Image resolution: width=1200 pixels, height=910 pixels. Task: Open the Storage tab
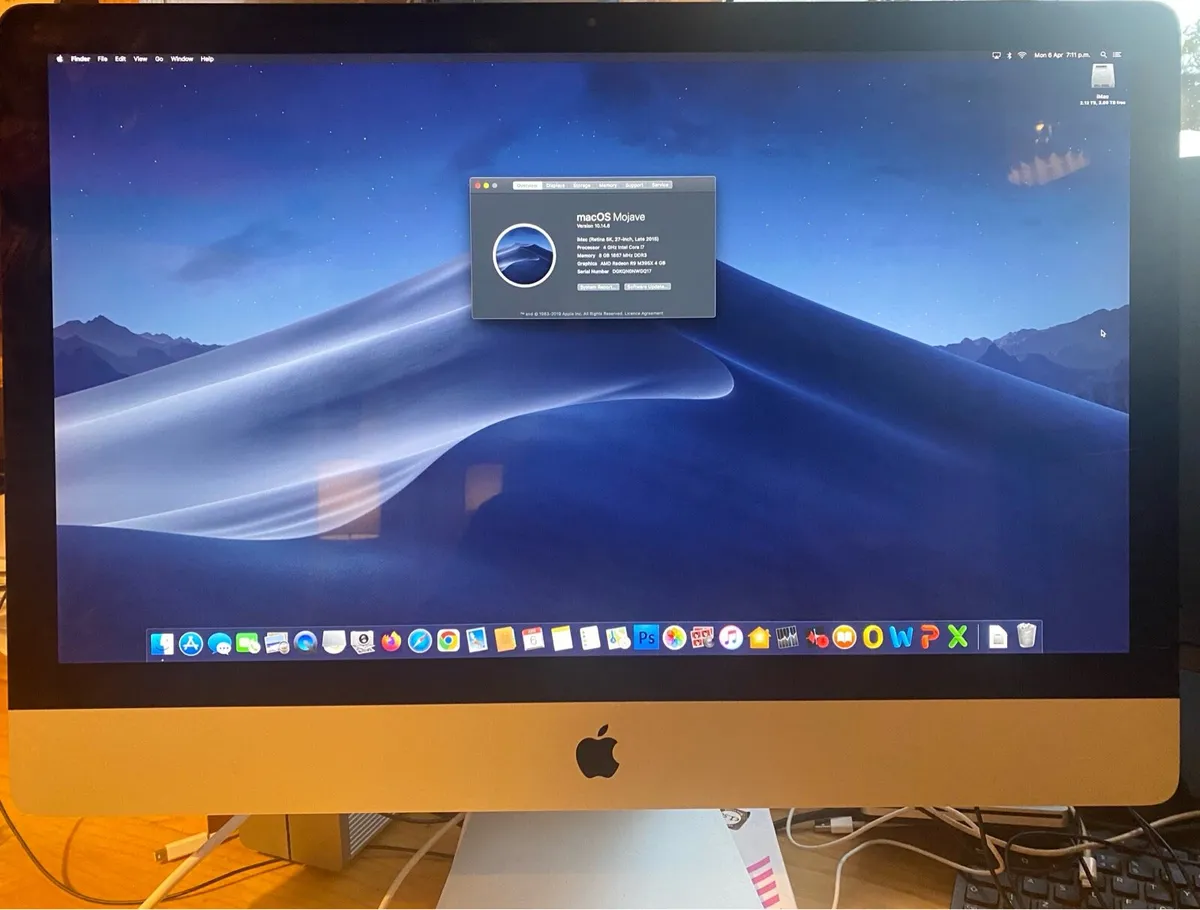[x=583, y=185]
